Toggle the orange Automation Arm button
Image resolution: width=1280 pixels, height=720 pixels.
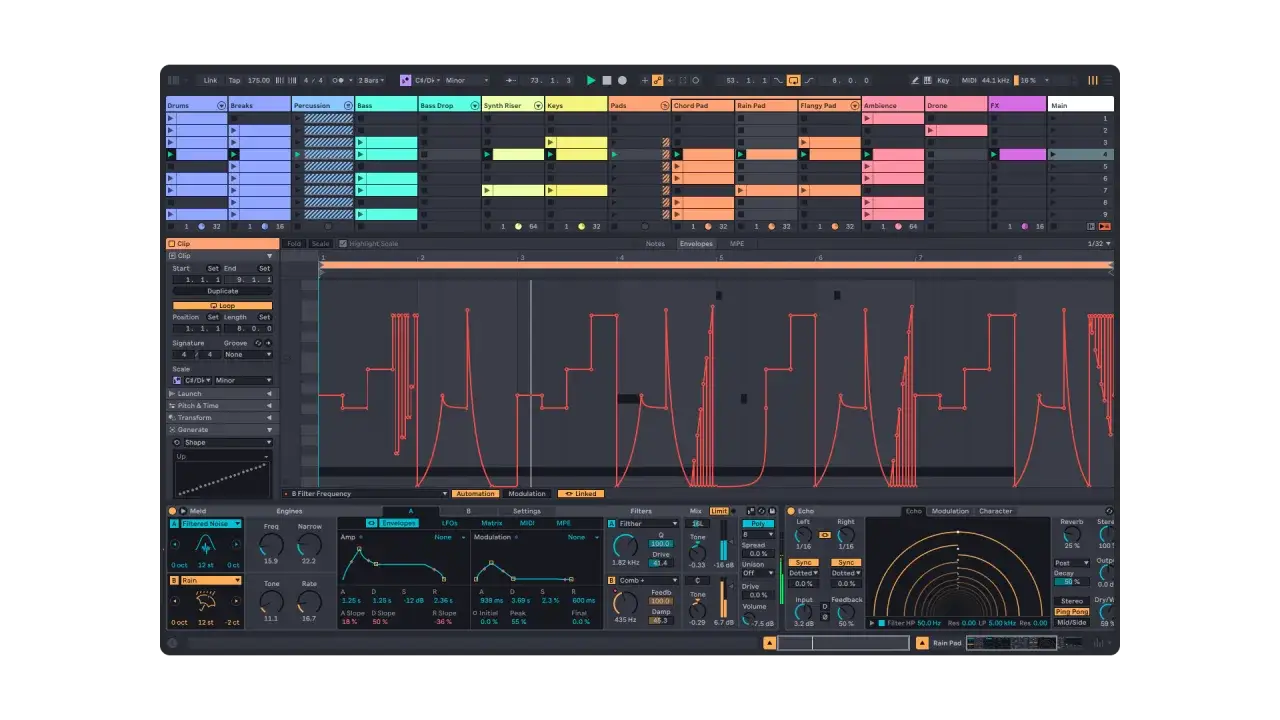click(x=658, y=80)
